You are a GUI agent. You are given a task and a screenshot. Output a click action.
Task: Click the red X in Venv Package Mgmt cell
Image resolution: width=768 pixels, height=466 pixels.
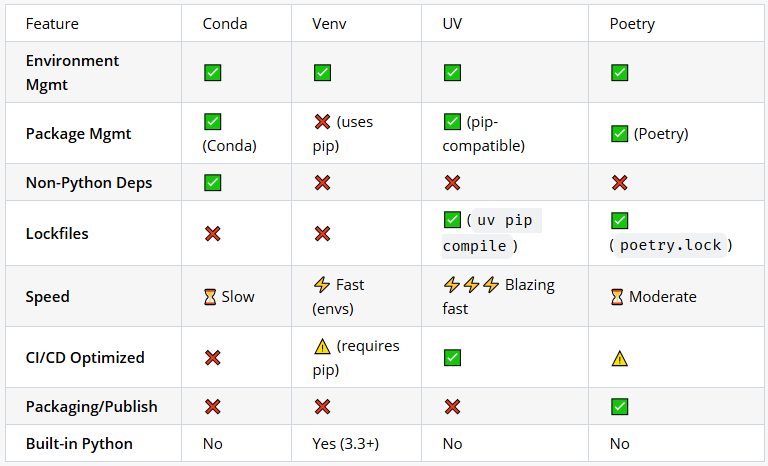(322, 122)
